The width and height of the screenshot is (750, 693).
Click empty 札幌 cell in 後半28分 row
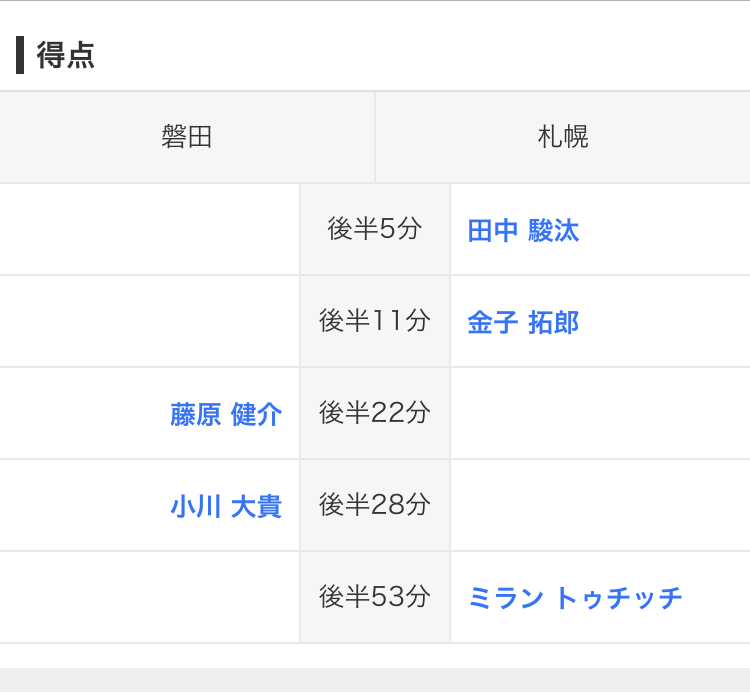click(600, 505)
